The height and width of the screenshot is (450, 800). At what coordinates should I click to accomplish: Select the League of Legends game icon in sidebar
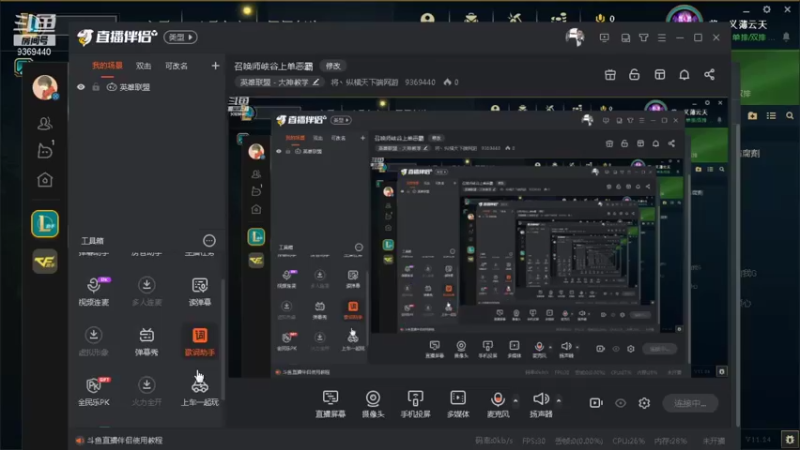45,223
